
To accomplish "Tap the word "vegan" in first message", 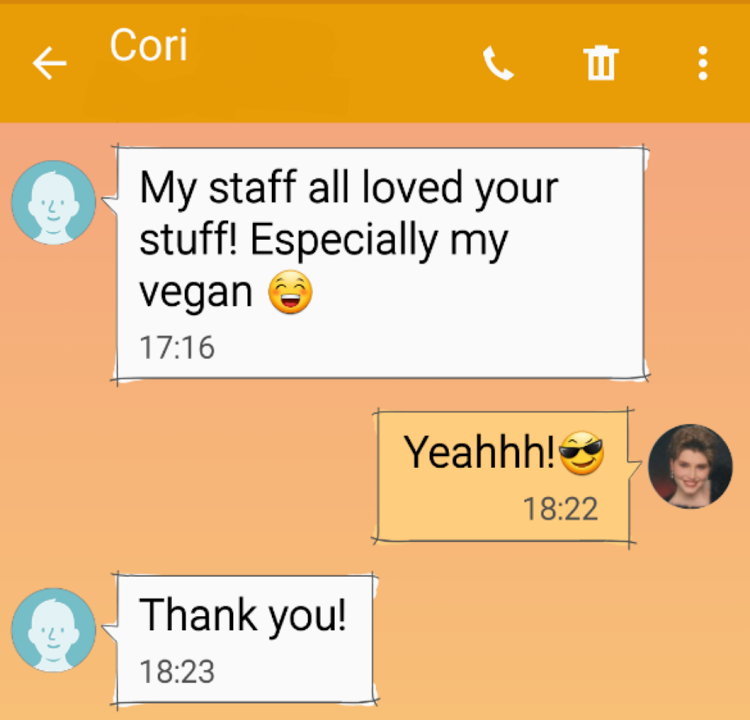I will (196, 293).
